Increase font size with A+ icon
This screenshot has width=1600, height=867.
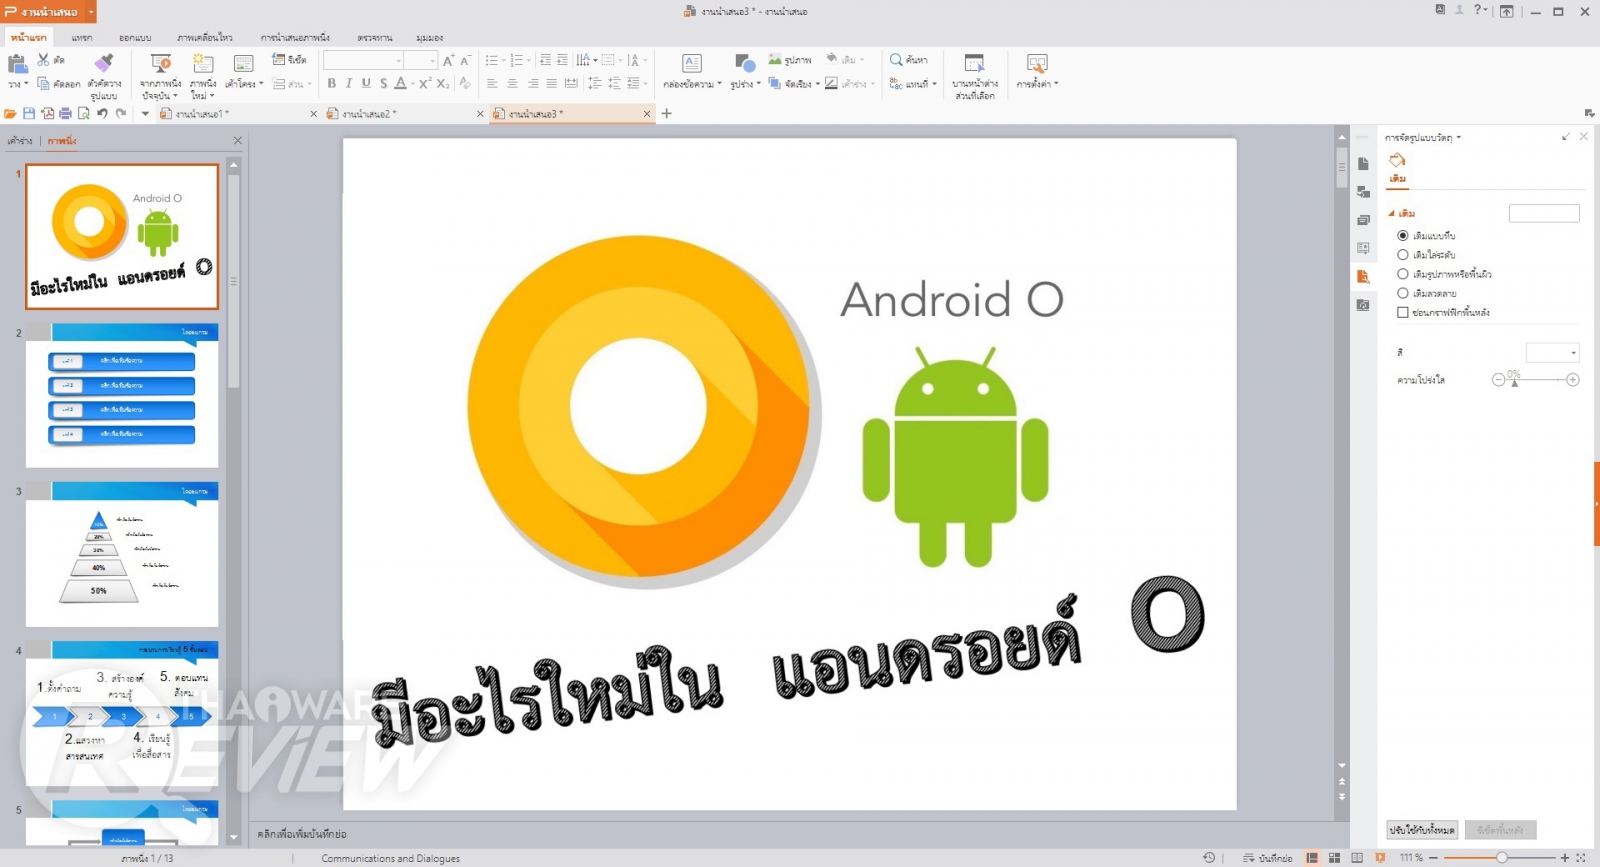click(x=448, y=61)
